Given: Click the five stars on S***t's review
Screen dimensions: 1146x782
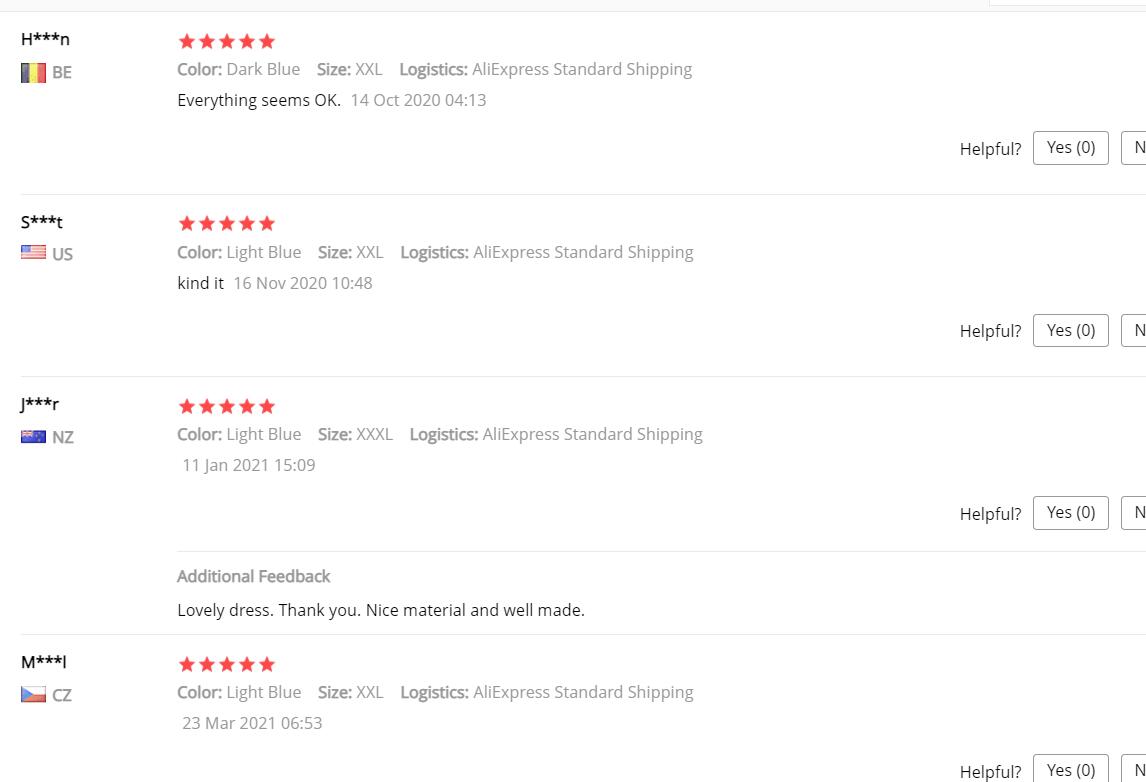Looking at the screenshot, I should [x=226, y=224].
